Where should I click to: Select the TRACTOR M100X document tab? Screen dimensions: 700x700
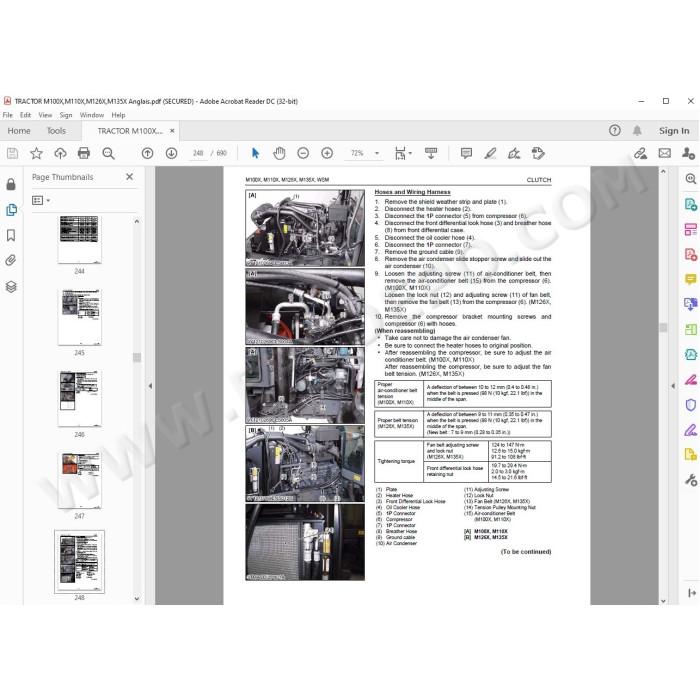129,131
